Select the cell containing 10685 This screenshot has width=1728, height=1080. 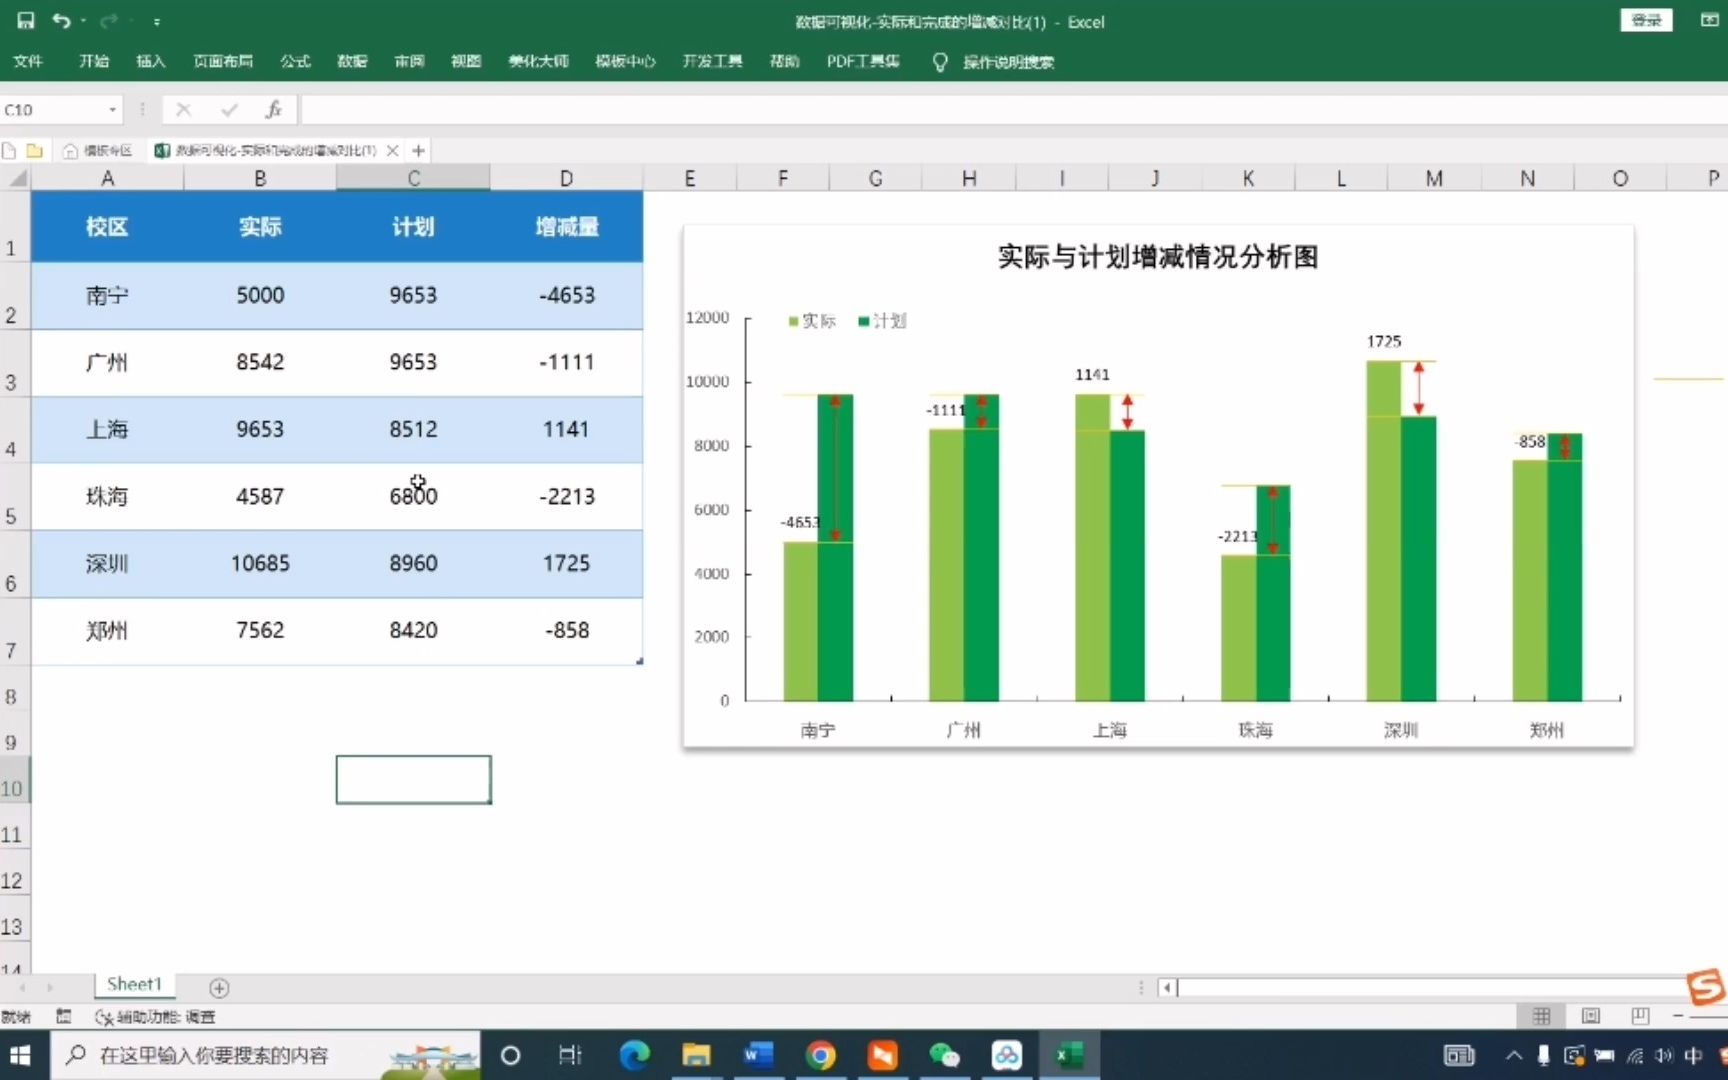[260, 564]
